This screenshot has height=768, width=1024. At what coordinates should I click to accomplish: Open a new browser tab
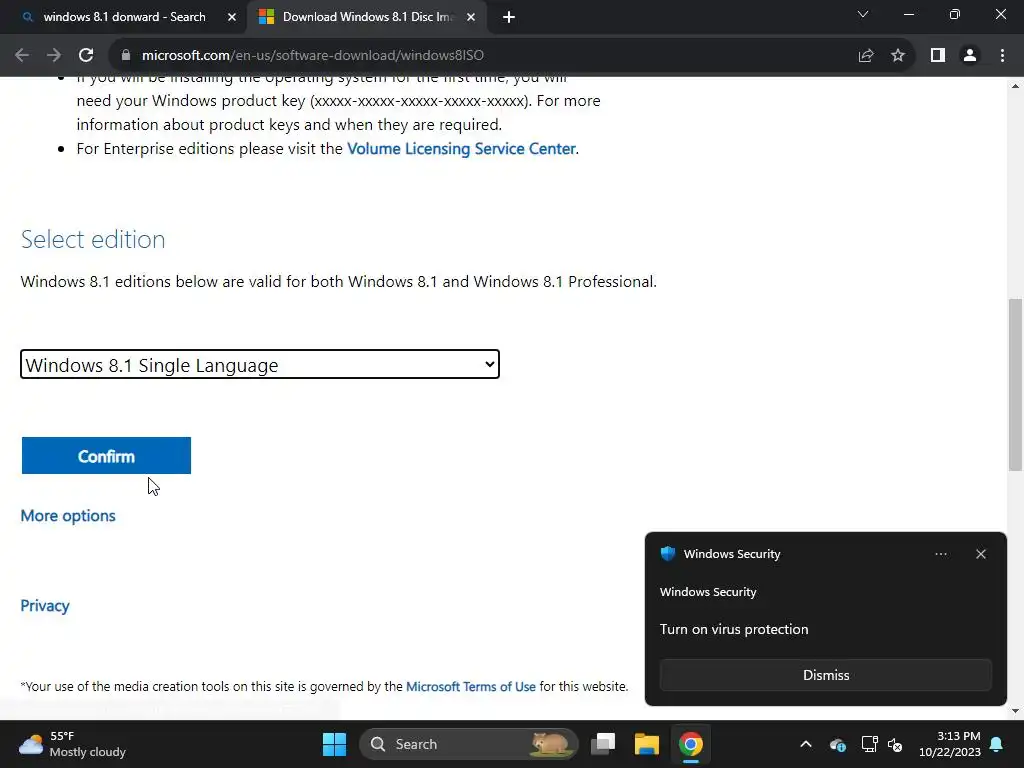coord(509,17)
